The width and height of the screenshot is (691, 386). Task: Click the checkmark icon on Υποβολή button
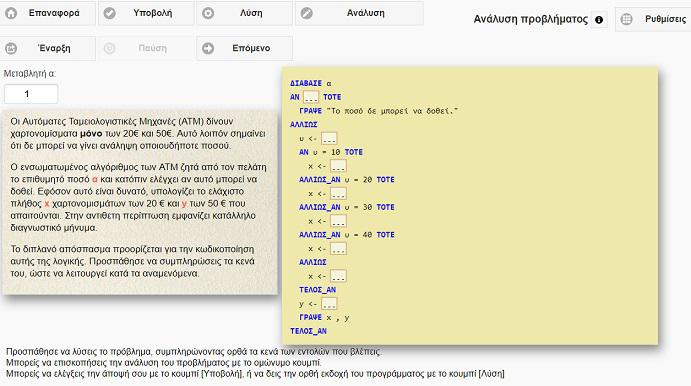coord(110,13)
